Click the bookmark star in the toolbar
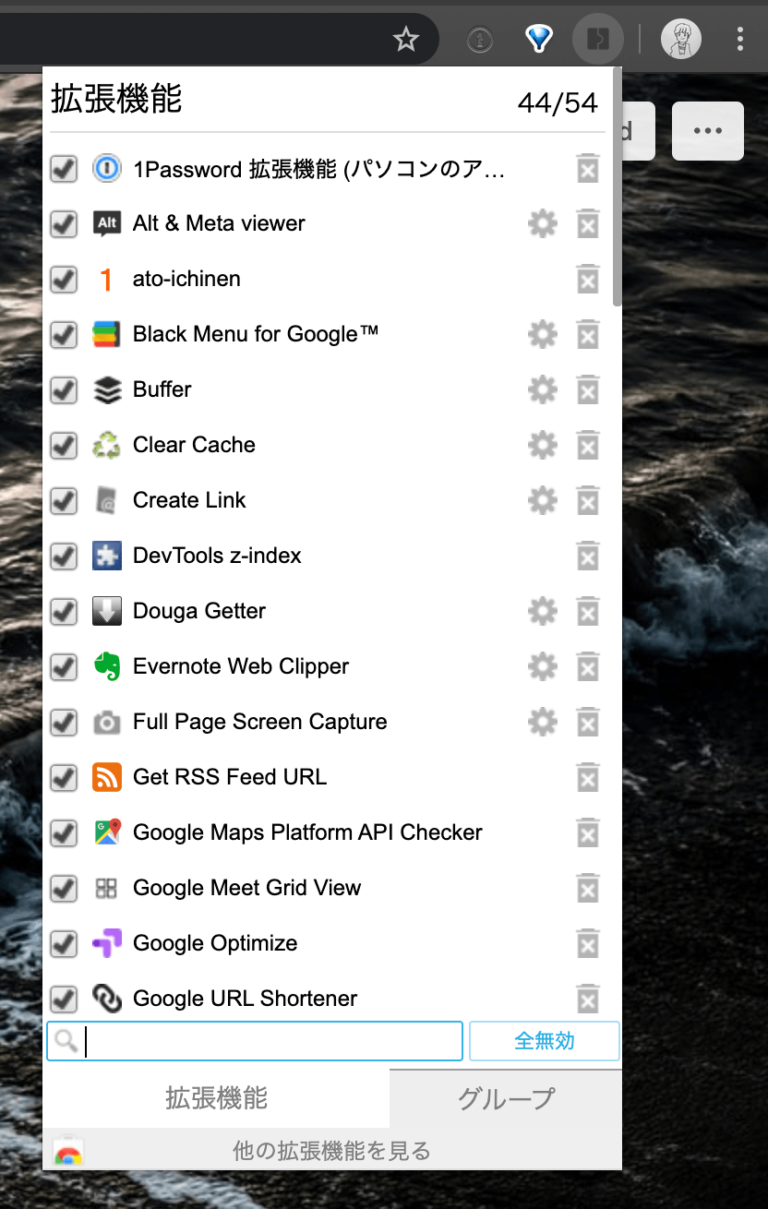This screenshot has height=1209, width=768. (406, 39)
